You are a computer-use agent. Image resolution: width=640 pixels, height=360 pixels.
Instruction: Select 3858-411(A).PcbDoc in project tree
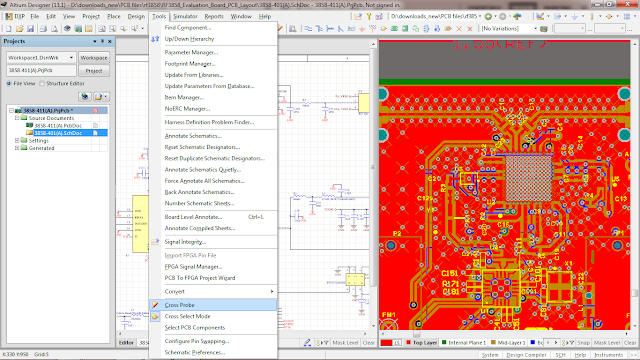tap(58, 125)
